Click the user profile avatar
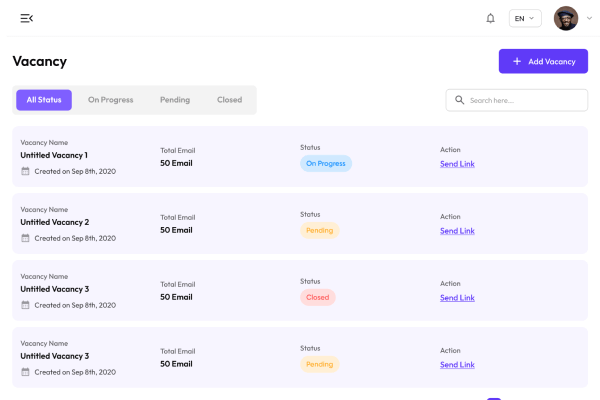This screenshot has width=600, height=400. pos(566,18)
